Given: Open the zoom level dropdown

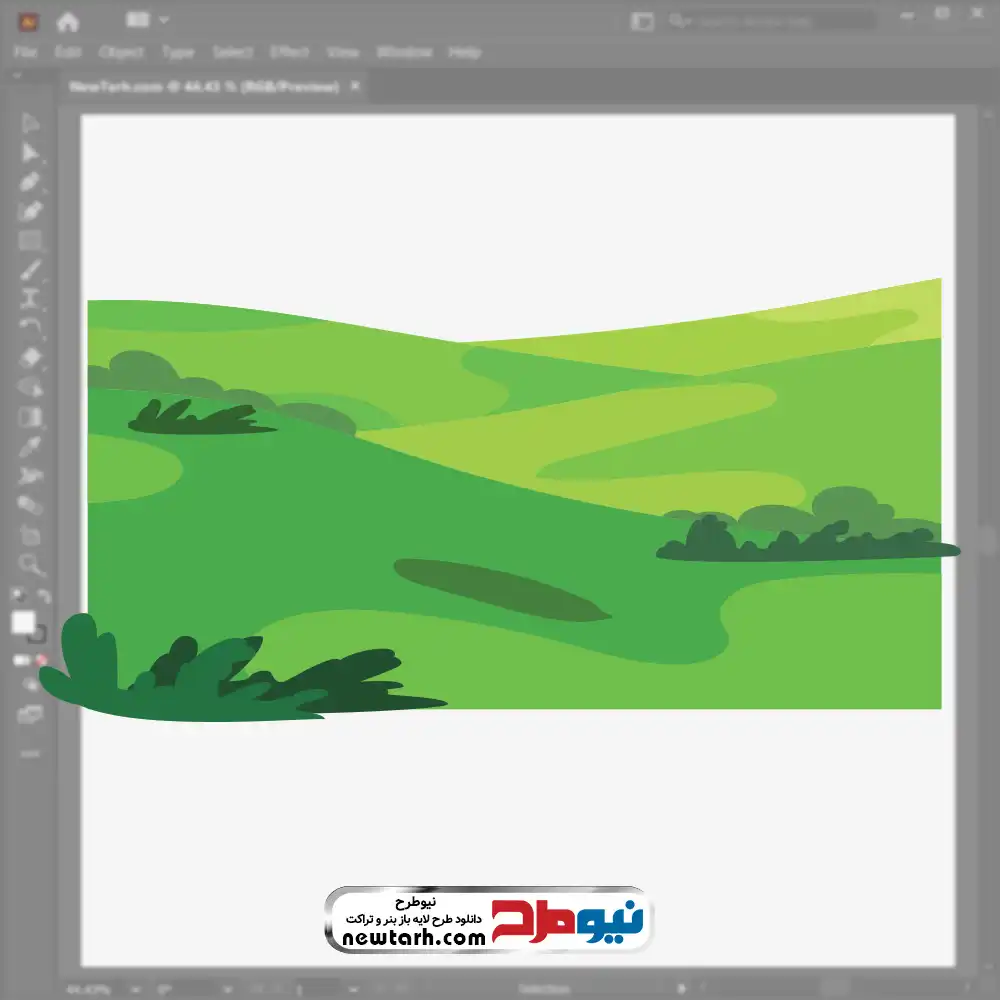Looking at the screenshot, I should (136, 990).
